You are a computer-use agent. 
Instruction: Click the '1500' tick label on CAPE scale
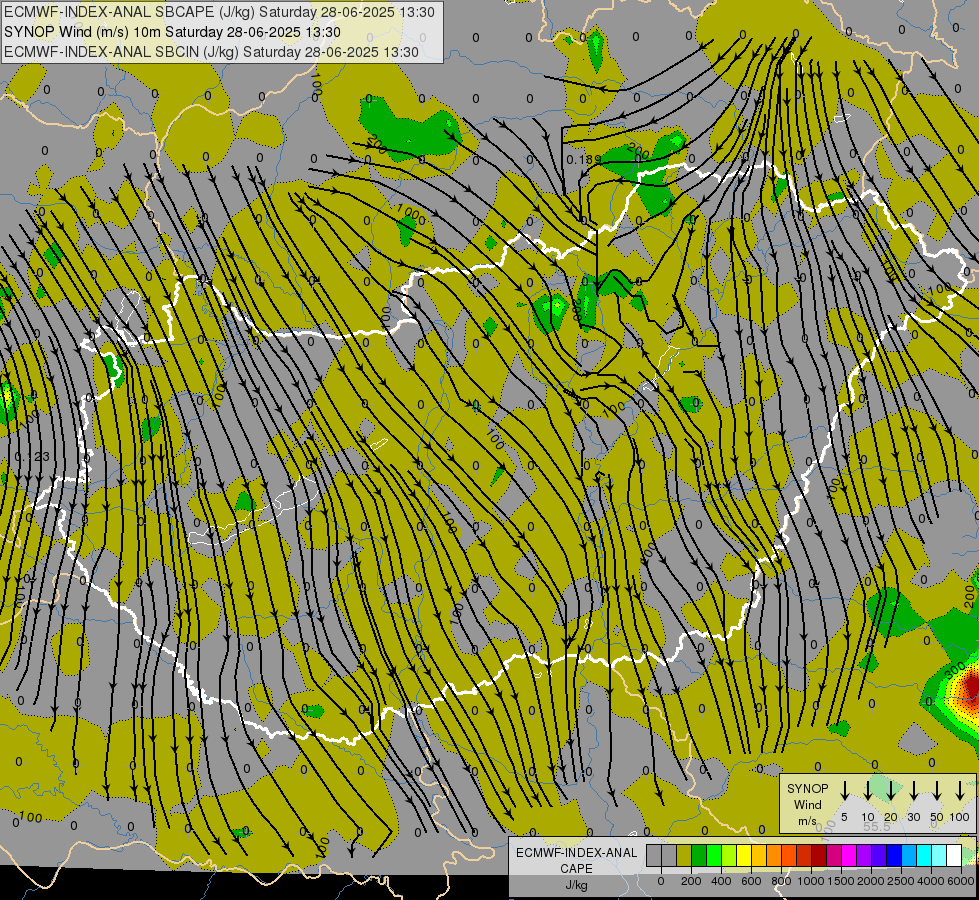pyautogui.click(x=841, y=881)
